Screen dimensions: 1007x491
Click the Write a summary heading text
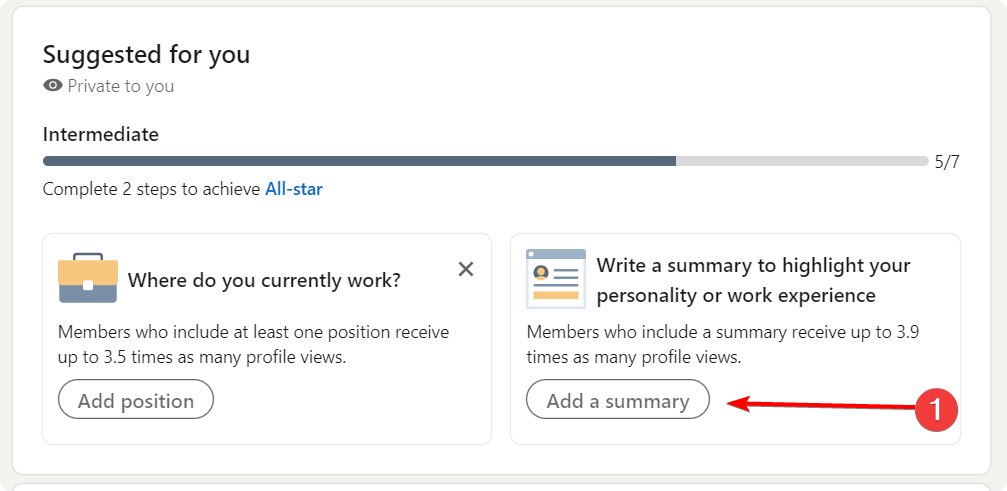coord(753,281)
